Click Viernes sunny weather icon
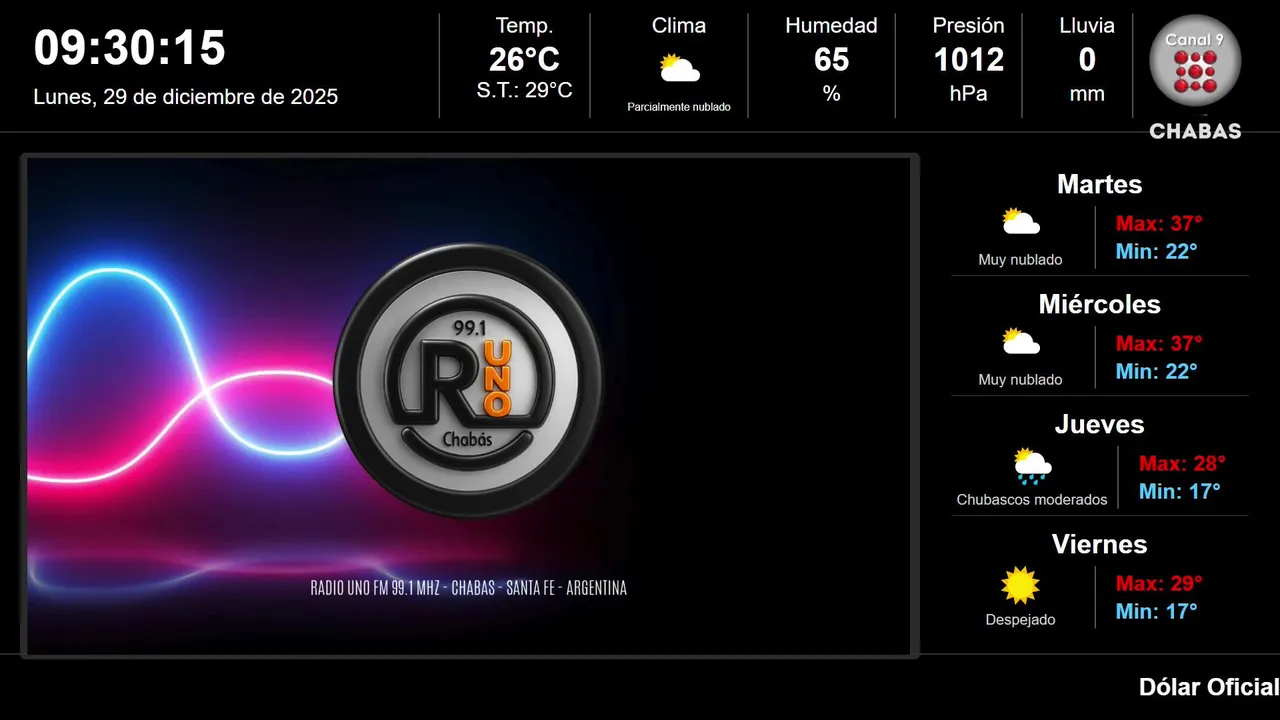1280x720 pixels. pos(1021,585)
